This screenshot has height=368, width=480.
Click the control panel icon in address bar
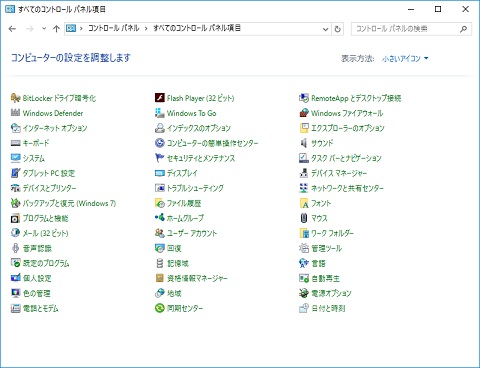click(71, 29)
